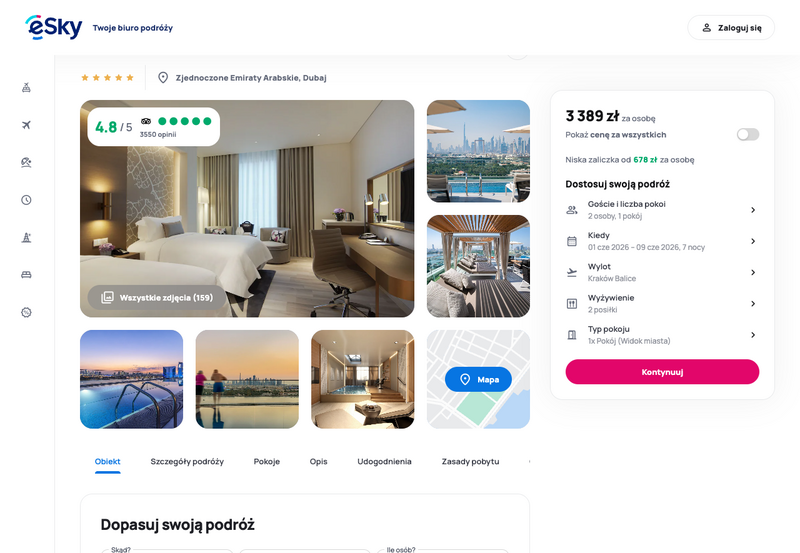Select the clock last-minute sidebar icon
Image resolution: width=800 pixels, height=553 pixels.
coord(27,200)
